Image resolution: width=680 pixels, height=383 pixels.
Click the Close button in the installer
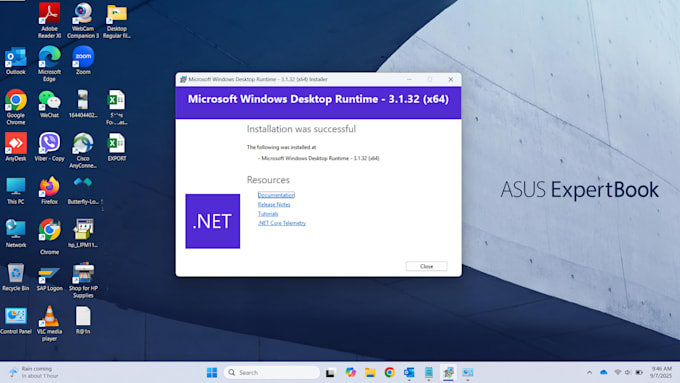pos(426,266)
